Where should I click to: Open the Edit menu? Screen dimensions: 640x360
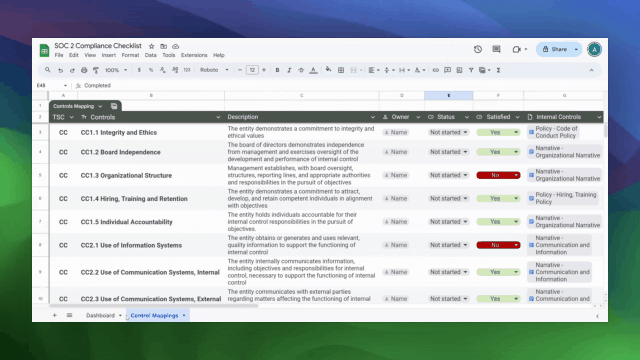tap(73, 55)
